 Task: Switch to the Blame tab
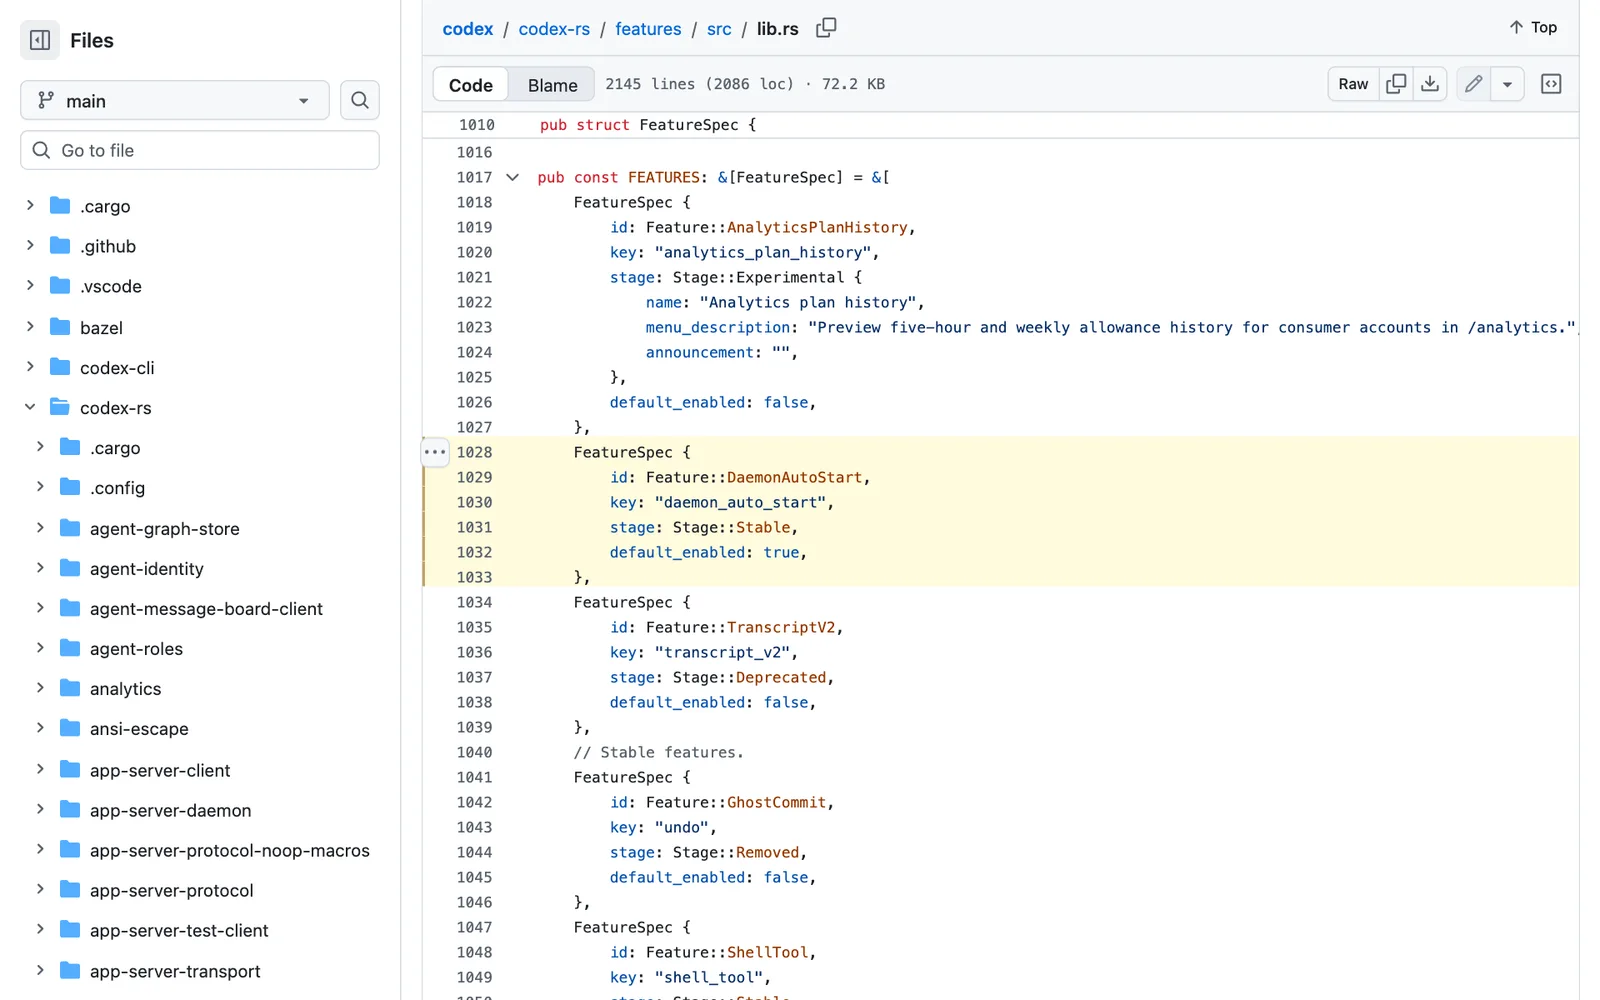tap(553, 85)
